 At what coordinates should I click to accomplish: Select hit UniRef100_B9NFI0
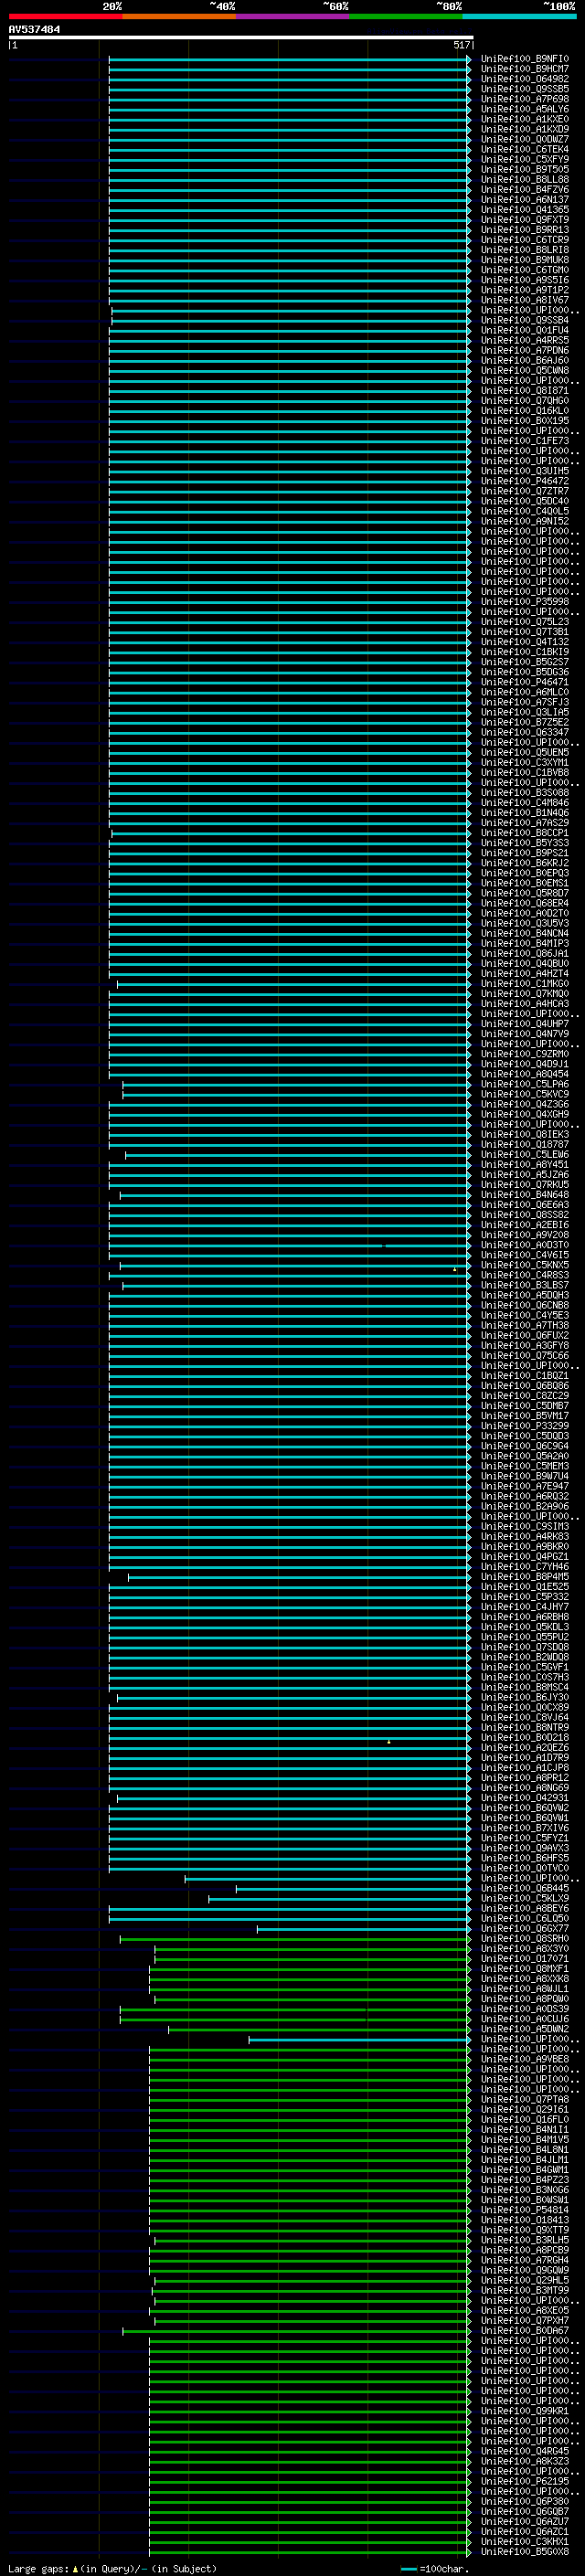pyautogui.click(x=524, y=59)
